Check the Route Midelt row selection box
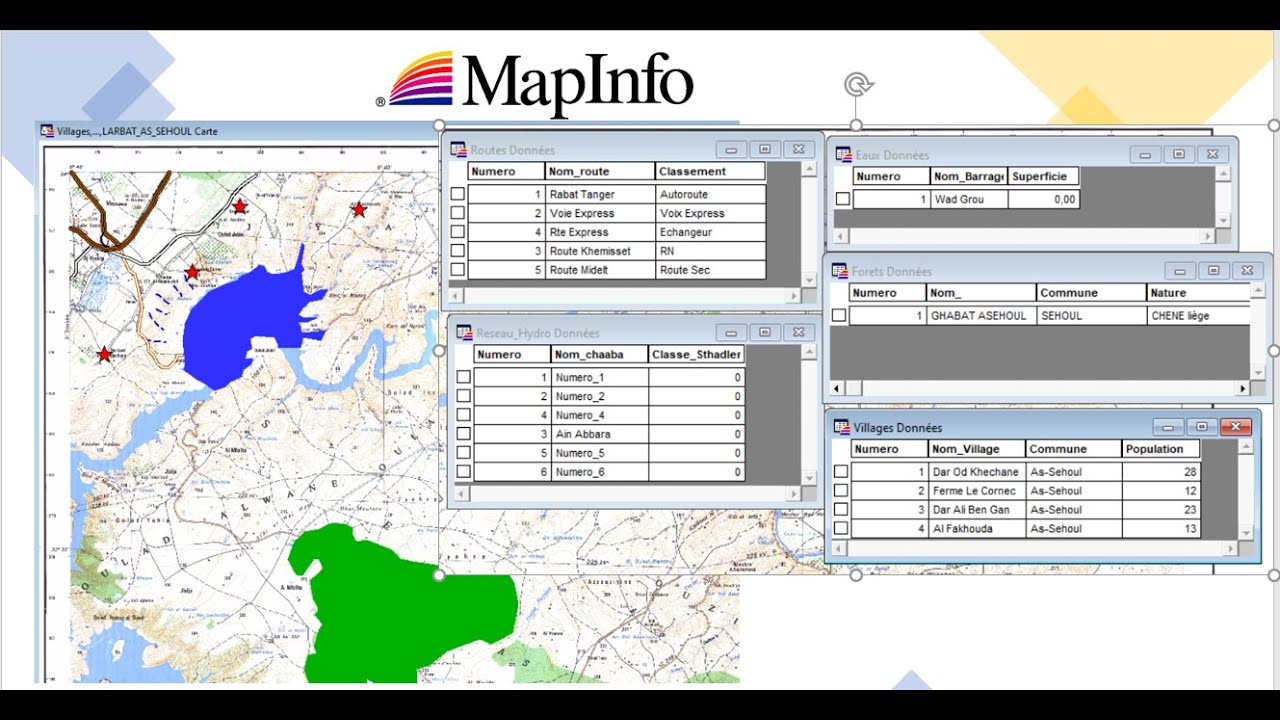This screenshot has width=1280, height=720. pyautogui.click(x=458, y=270)
